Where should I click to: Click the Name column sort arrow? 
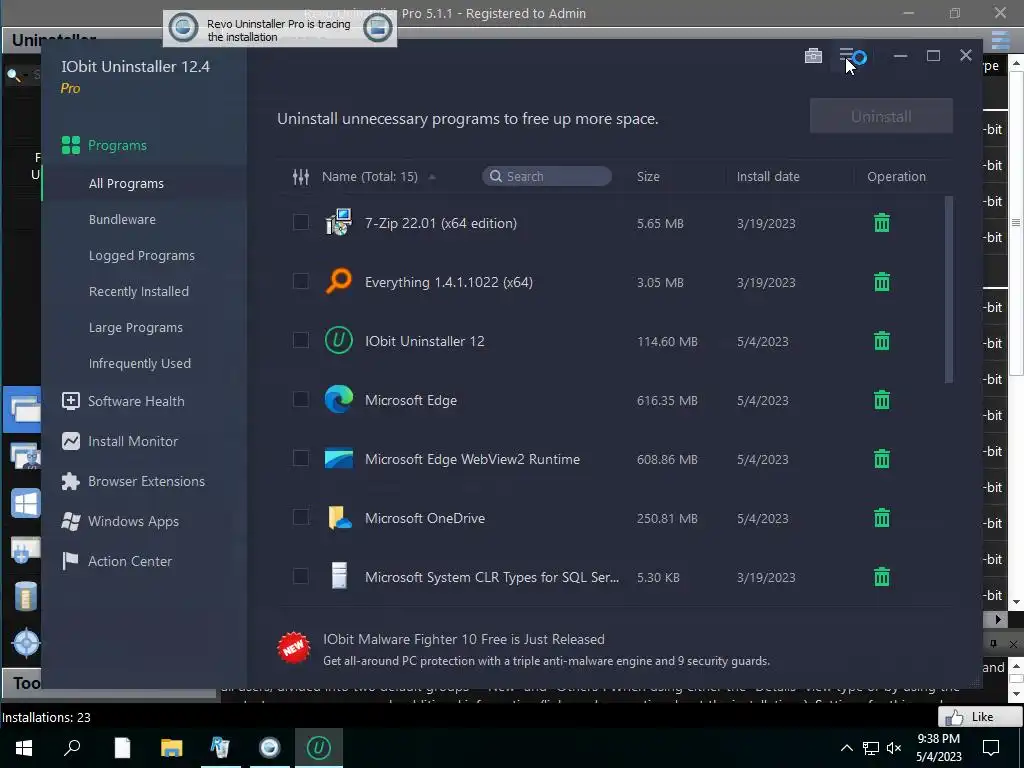click(x=432, y=176)
